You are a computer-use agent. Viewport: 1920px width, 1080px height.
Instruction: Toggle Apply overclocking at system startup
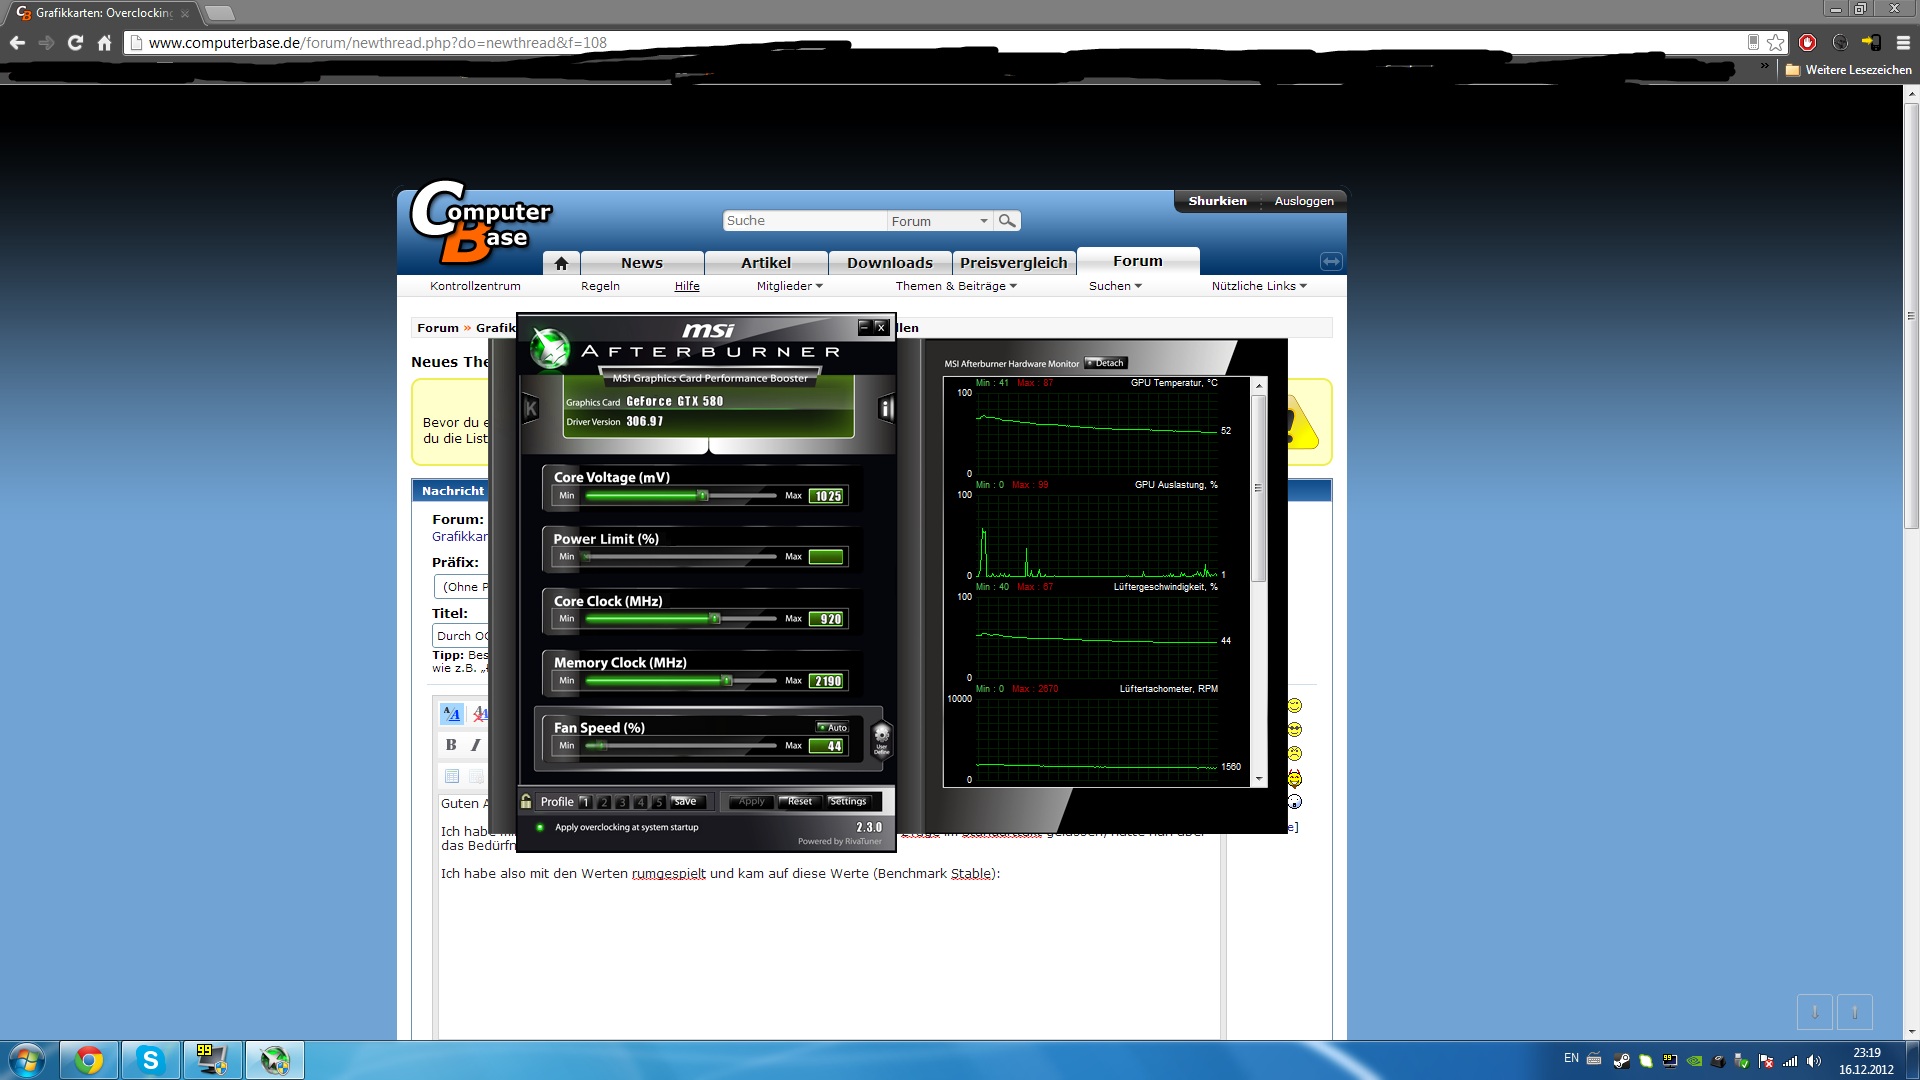[540, 827]
